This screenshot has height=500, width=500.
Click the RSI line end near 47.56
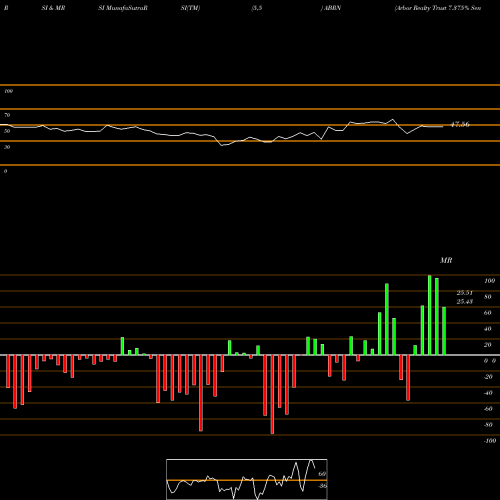pyautogui.click(x=442, y=127)
